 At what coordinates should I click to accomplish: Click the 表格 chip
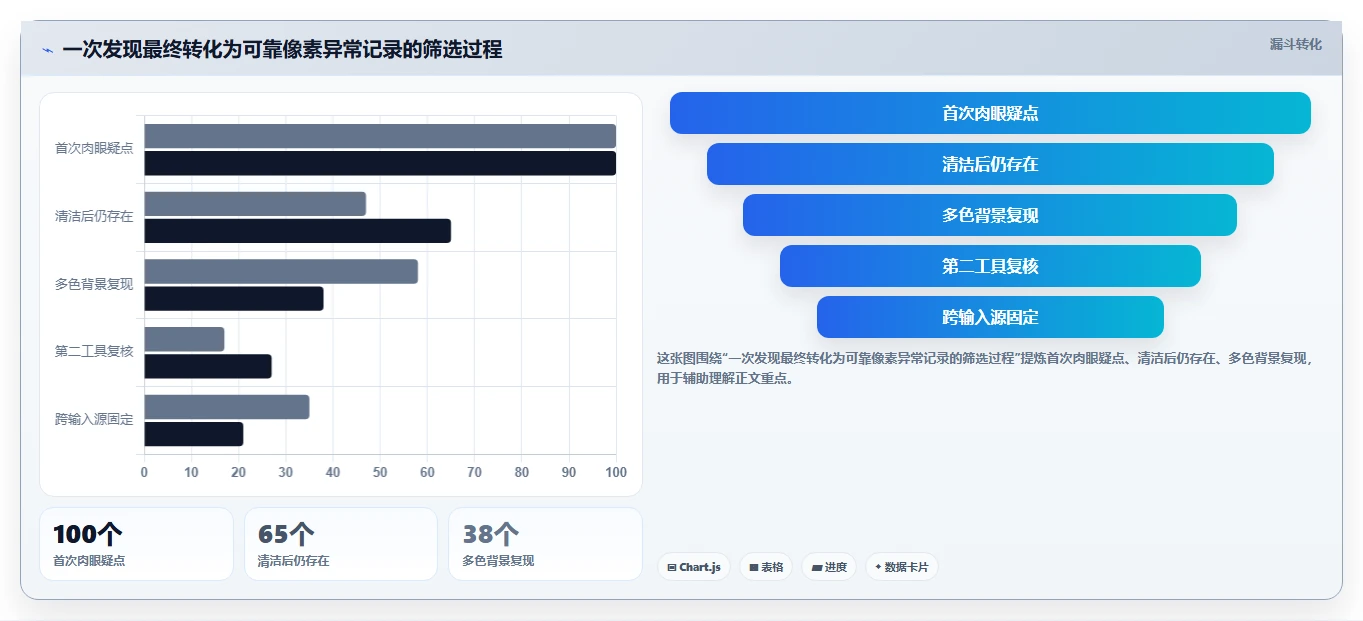(x=766, y=567)
